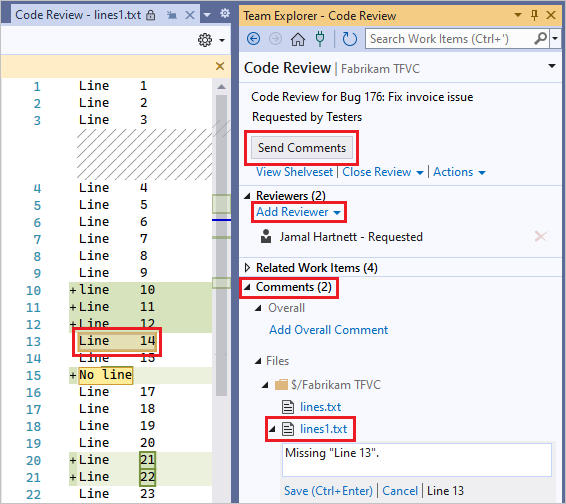
Task: Cancel the comment edit
Action: click(400, 491)
